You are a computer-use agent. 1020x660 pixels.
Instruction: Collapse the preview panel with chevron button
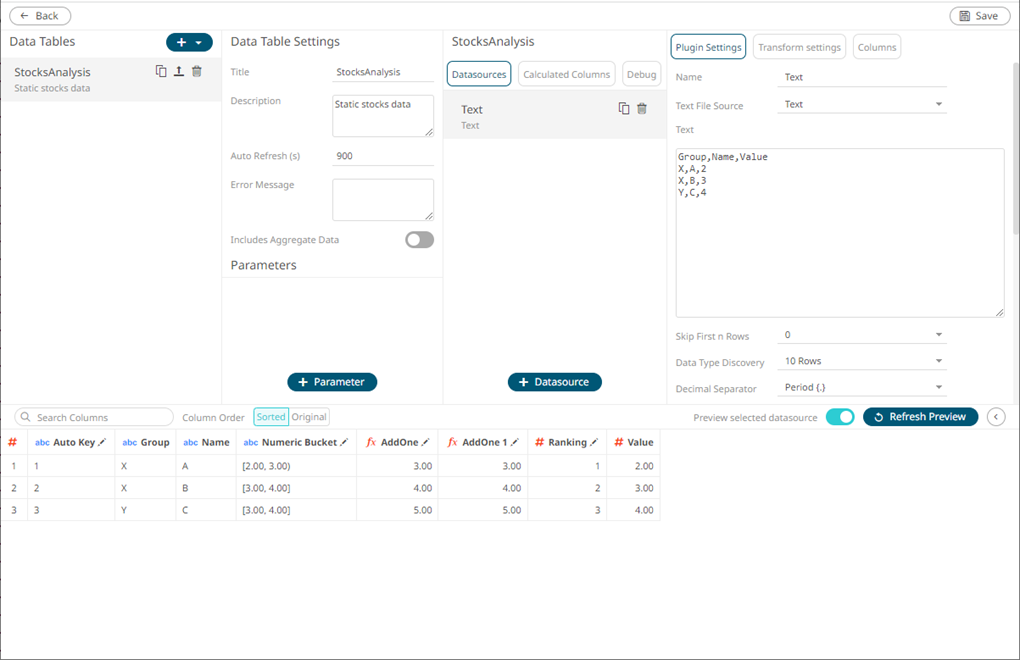point(996,417)
